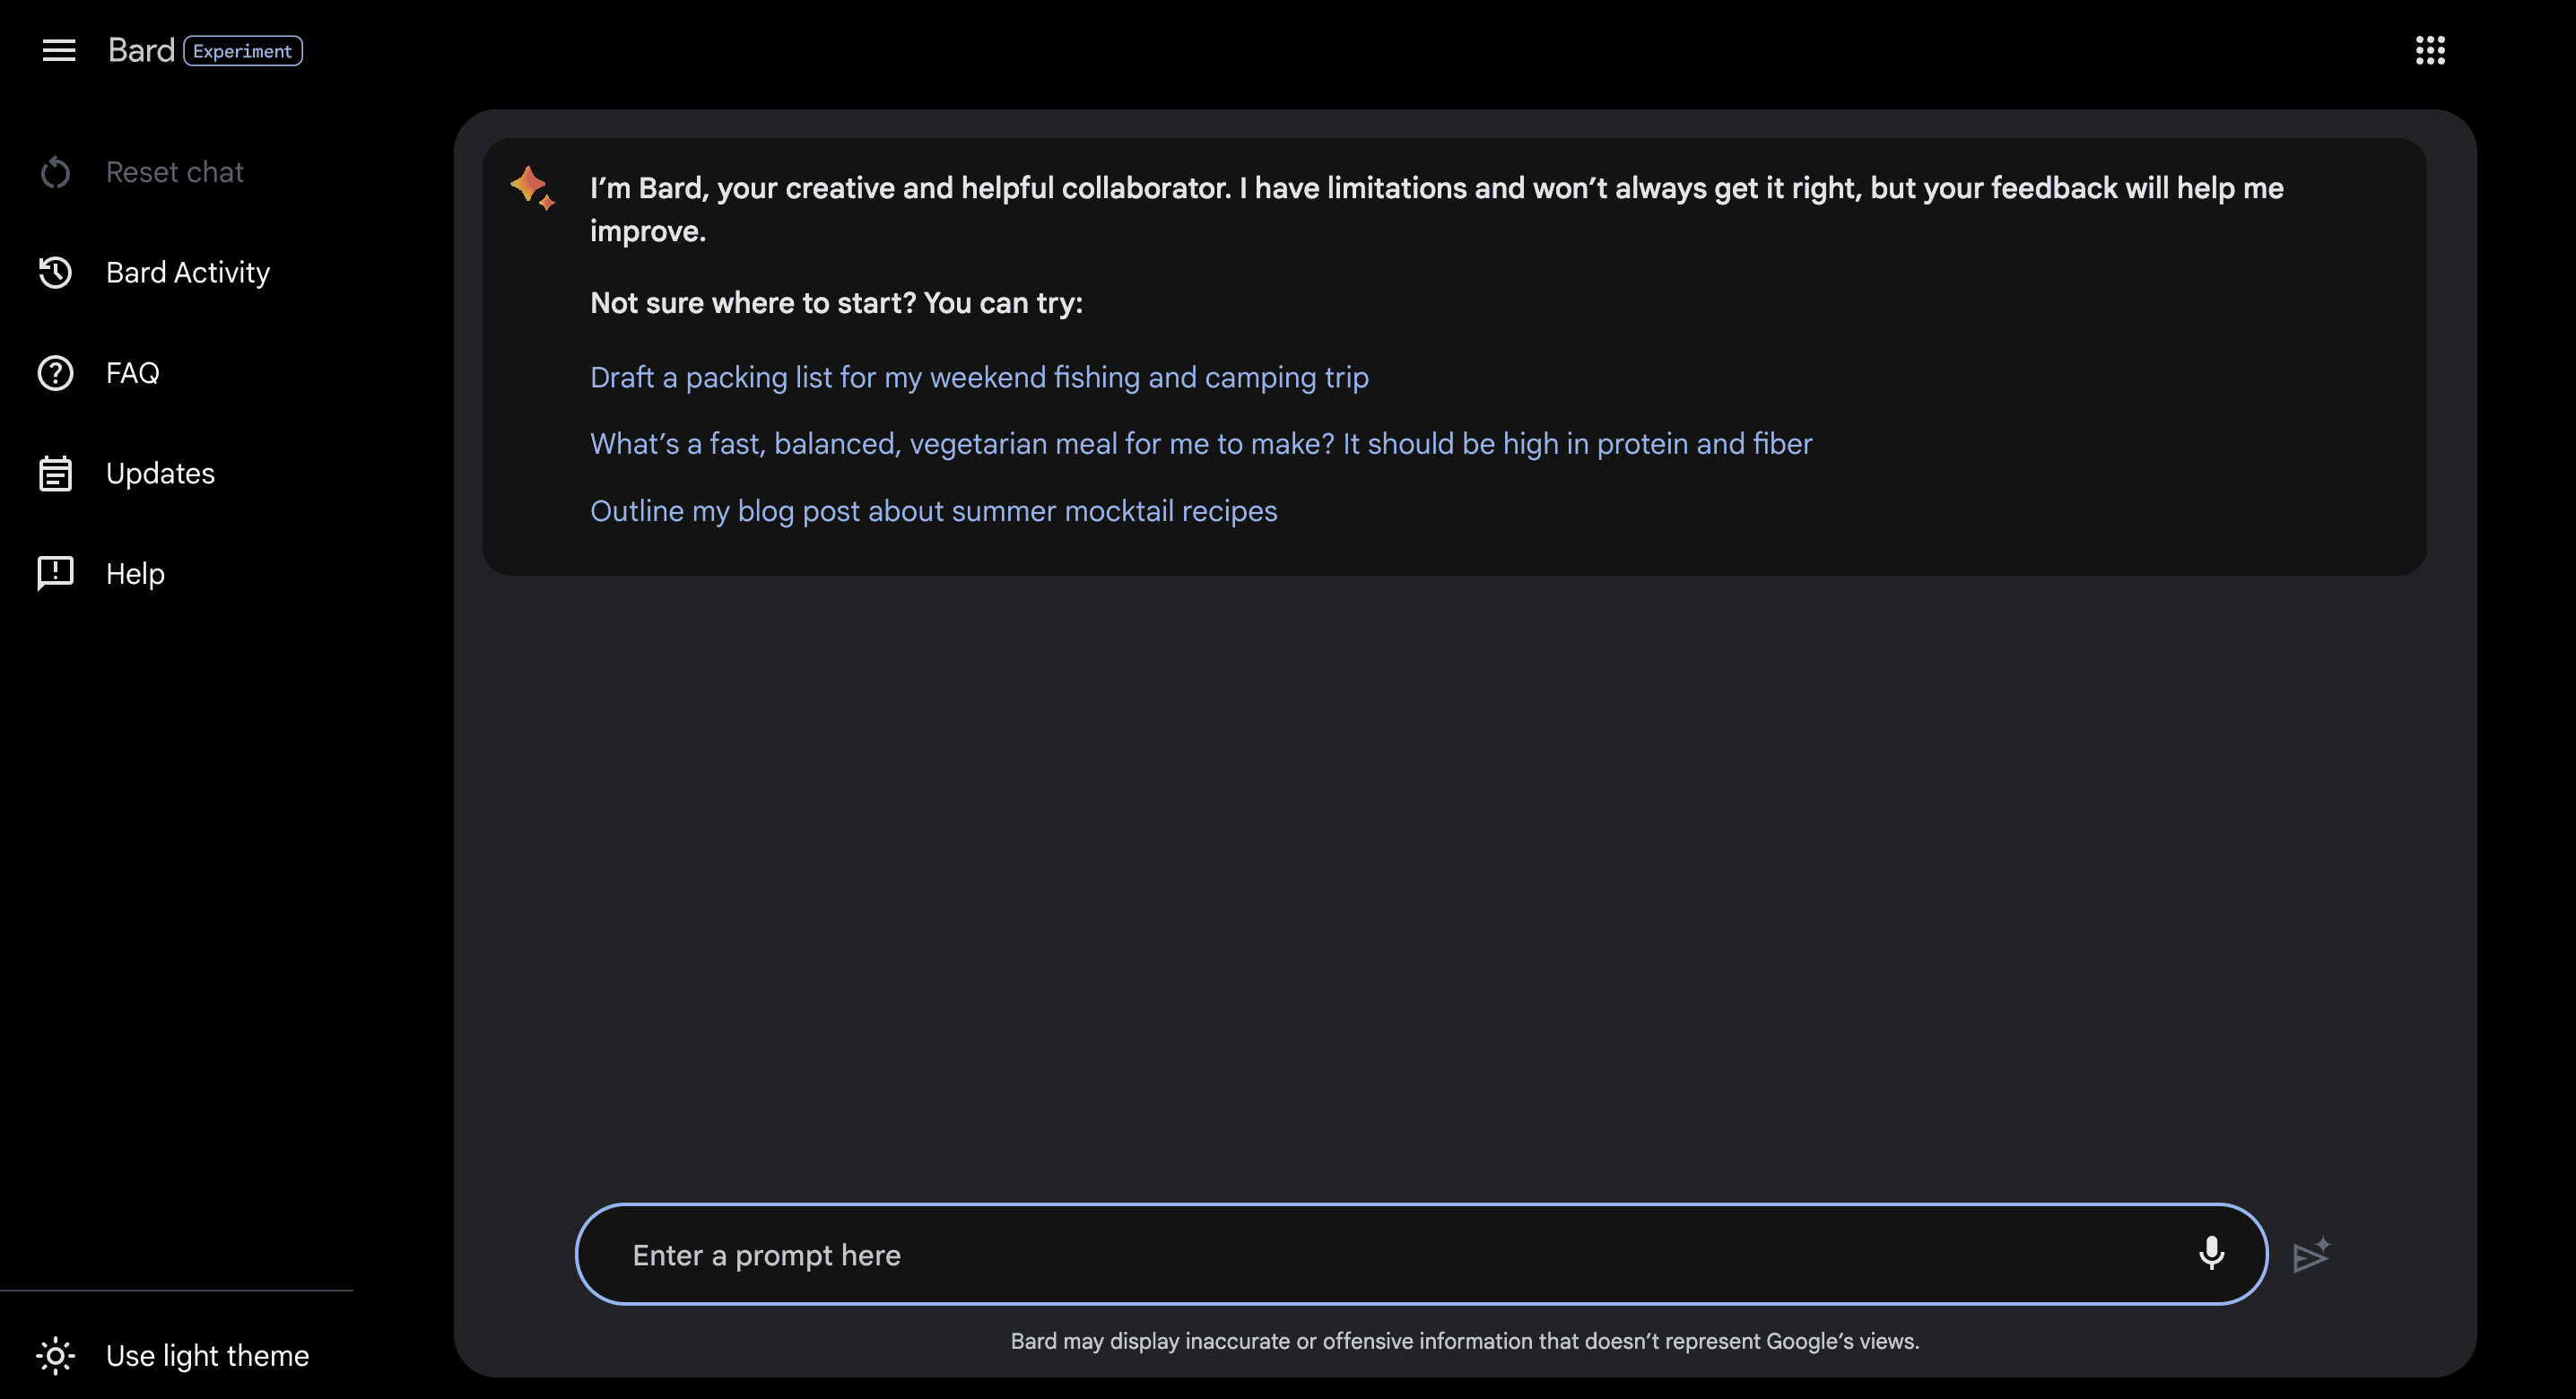
Task: Toggle Use light theme
Action: (174, 1356)
